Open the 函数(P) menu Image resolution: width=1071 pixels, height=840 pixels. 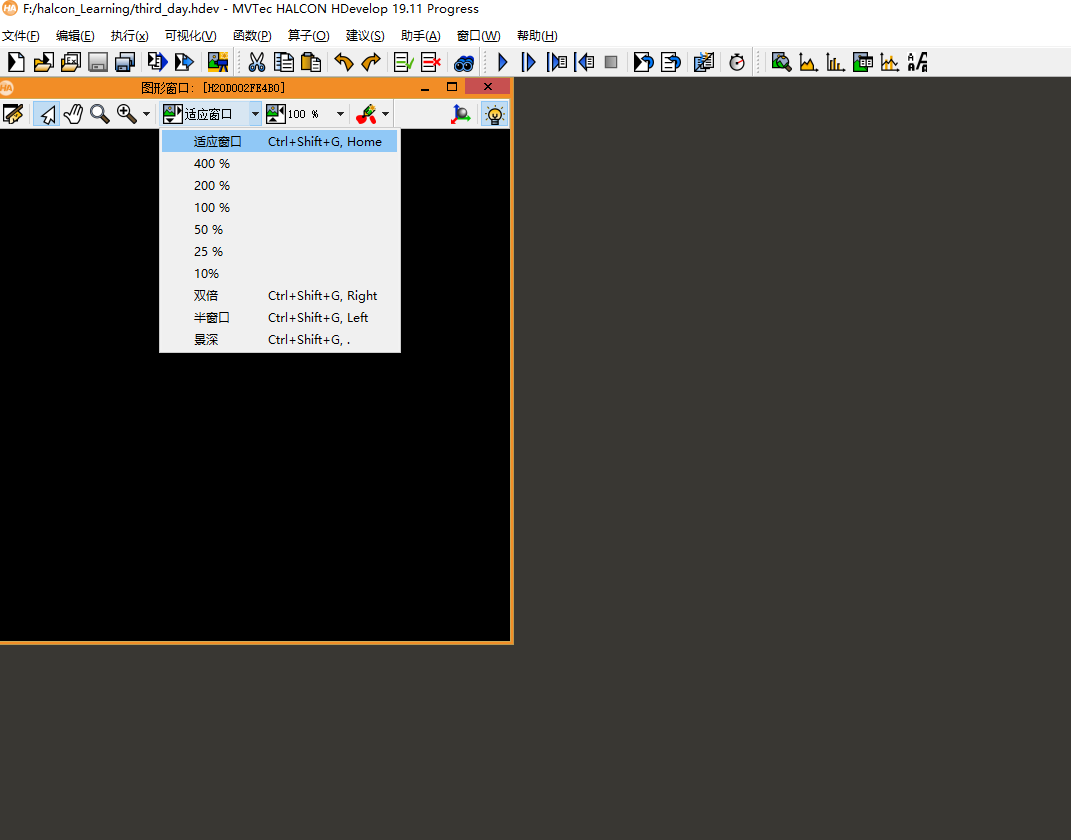(252, 36)
